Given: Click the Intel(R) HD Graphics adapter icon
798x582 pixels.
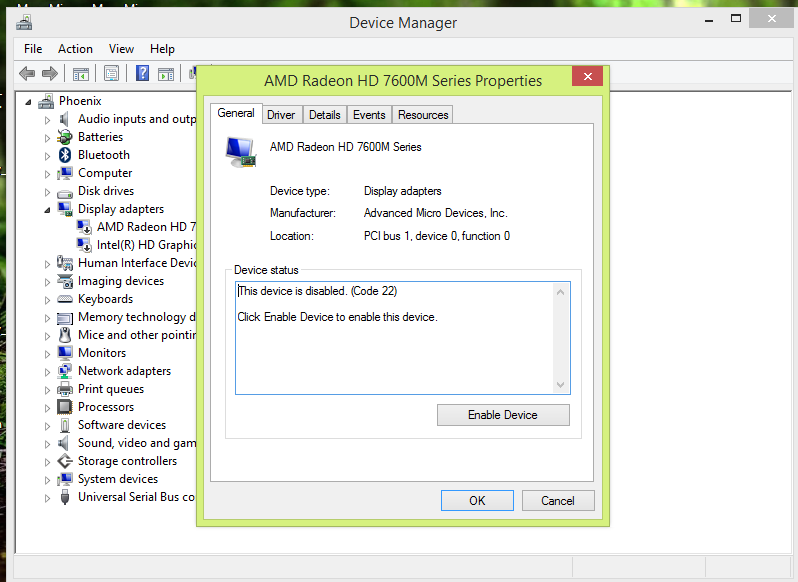Looking at the screenshot, I should coord(84,245).
